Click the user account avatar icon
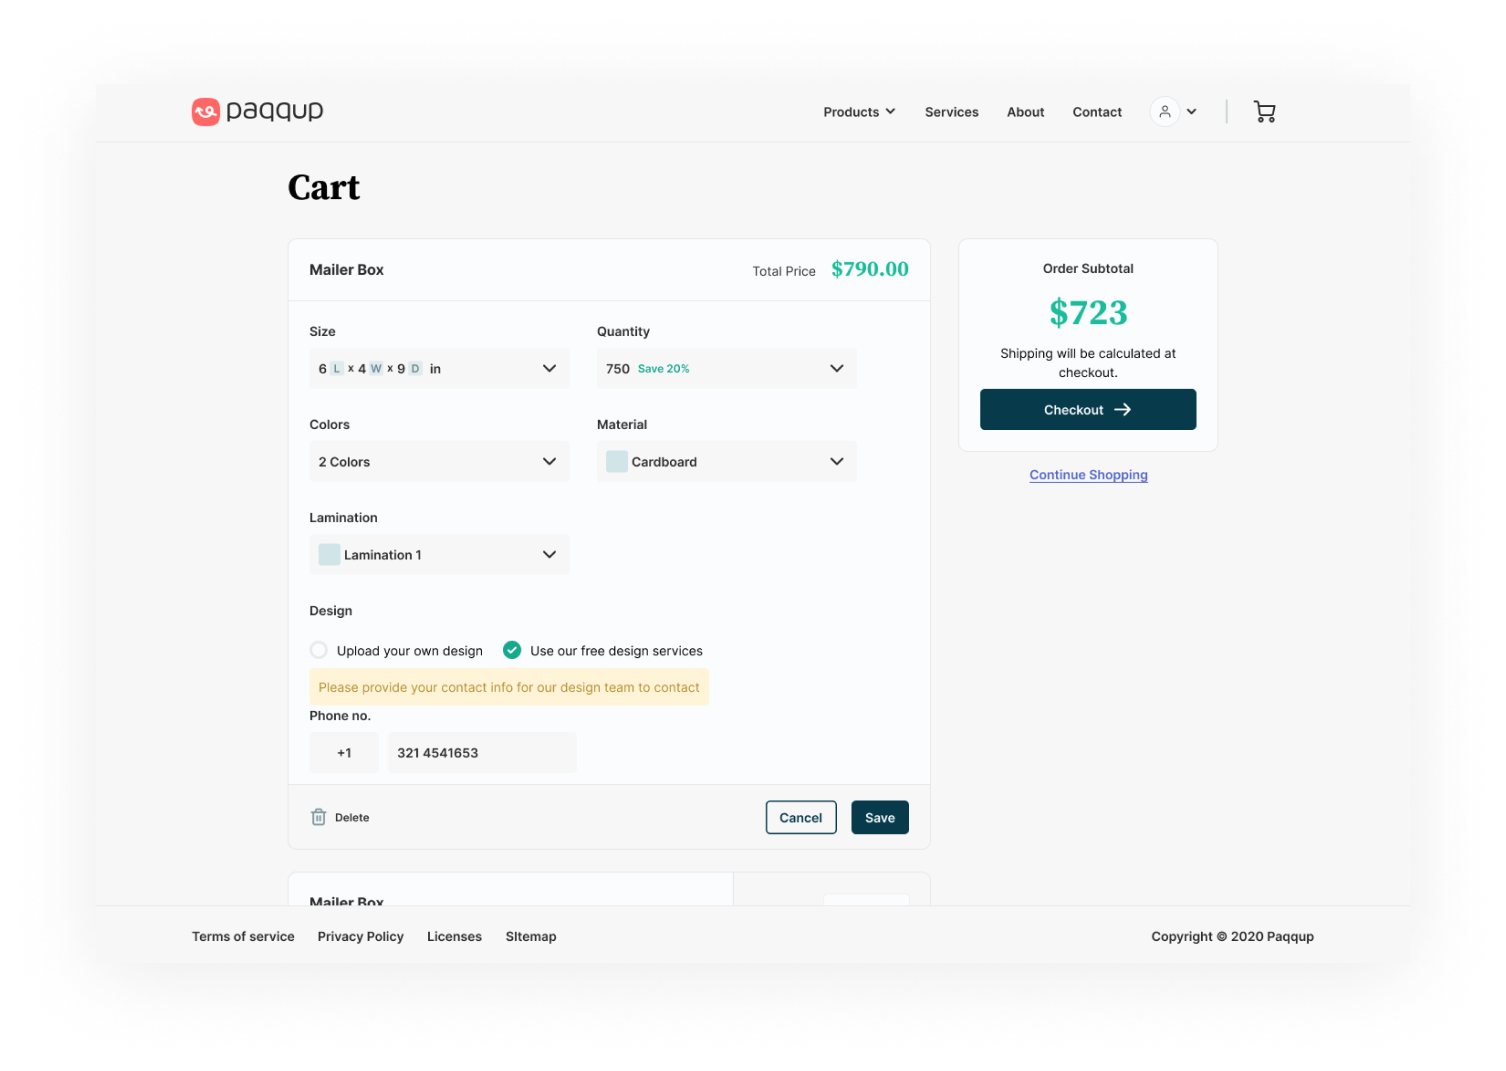The image size is (1506, 1071). click(1164, 112)
